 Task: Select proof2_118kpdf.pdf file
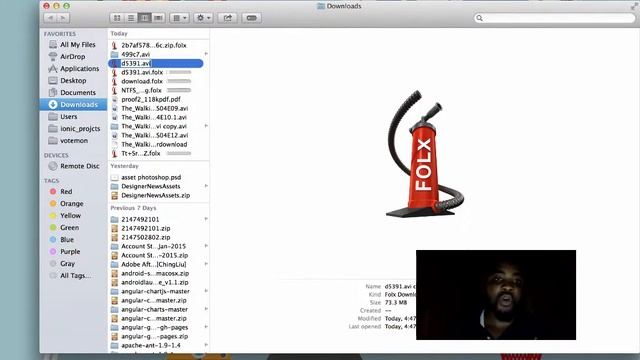coord(151,99)
